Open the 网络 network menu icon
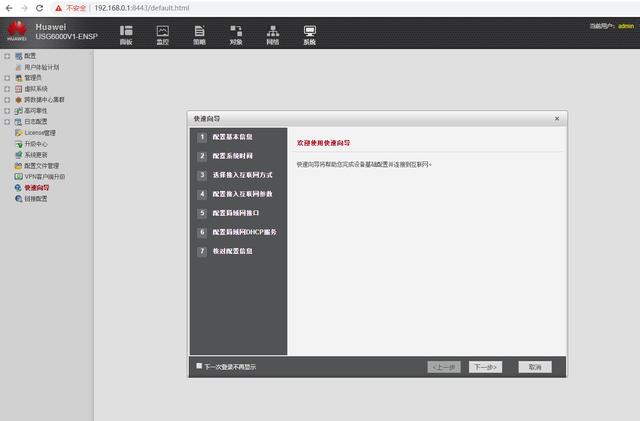 (x=273, y=34)
